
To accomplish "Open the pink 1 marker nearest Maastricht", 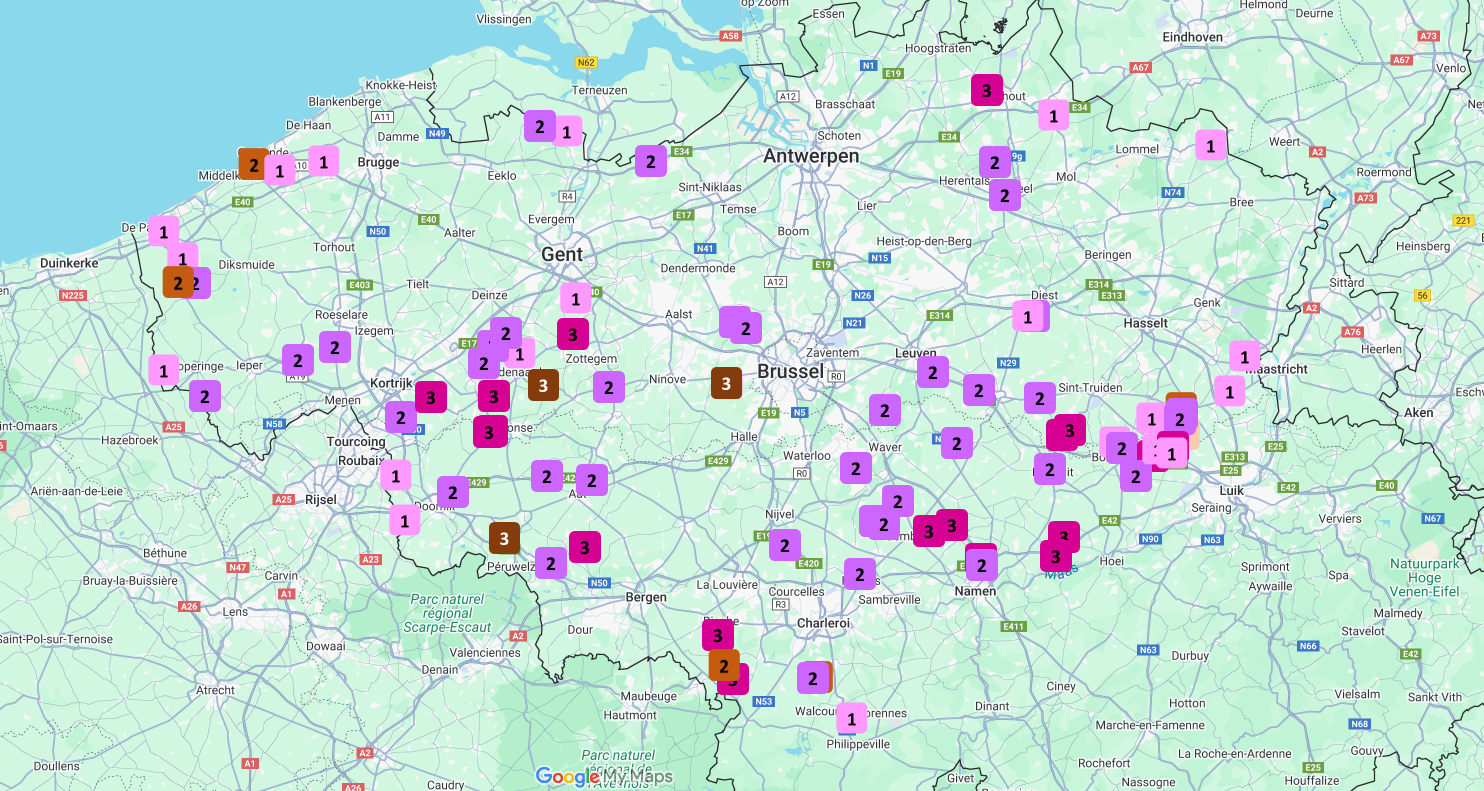I will tap(1244, 356).
